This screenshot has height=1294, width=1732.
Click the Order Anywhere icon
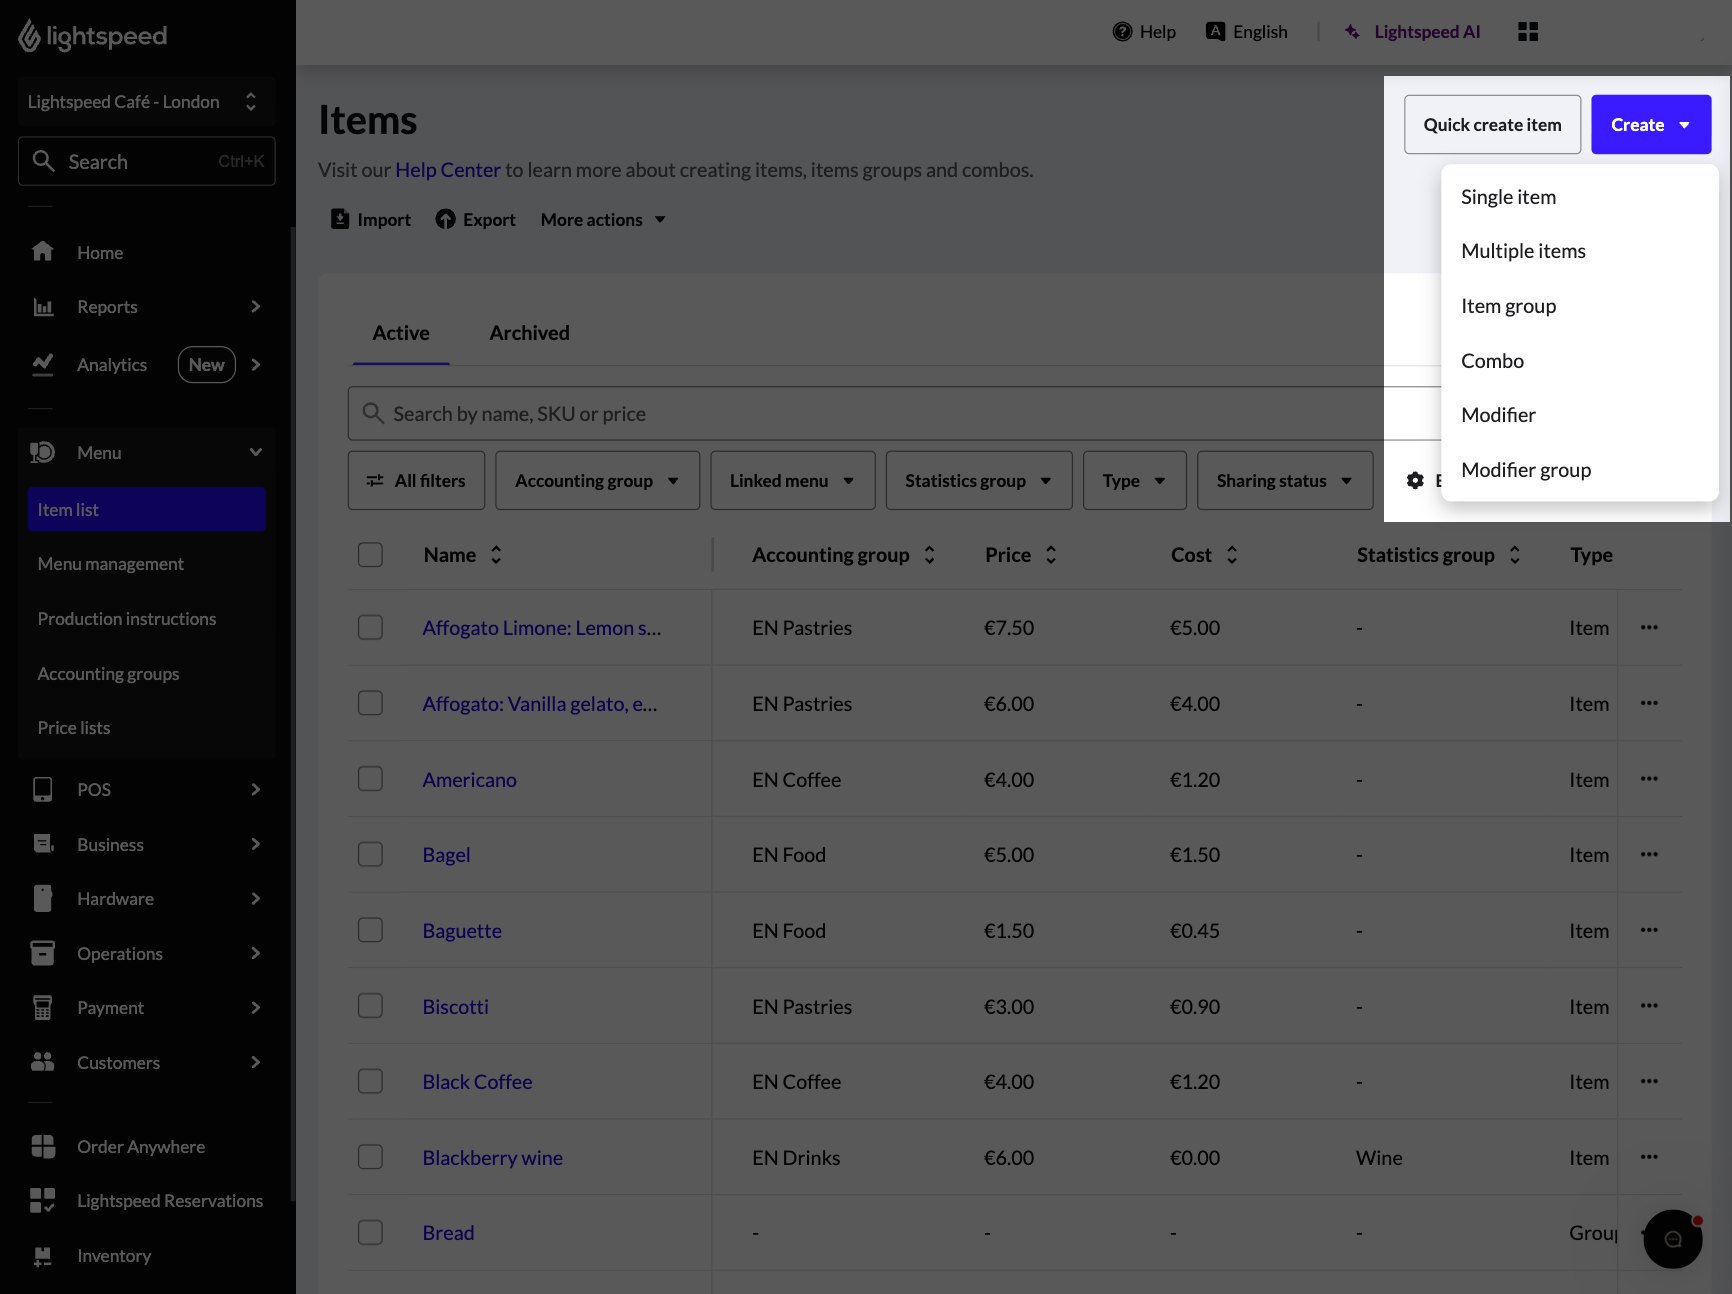(x=42, y=1147)
